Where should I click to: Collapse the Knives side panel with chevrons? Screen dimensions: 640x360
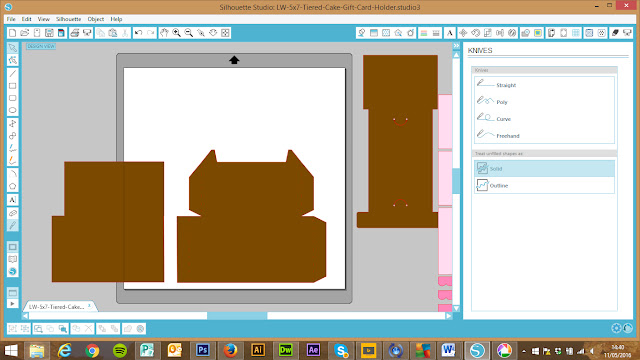(x=456, y=46)
